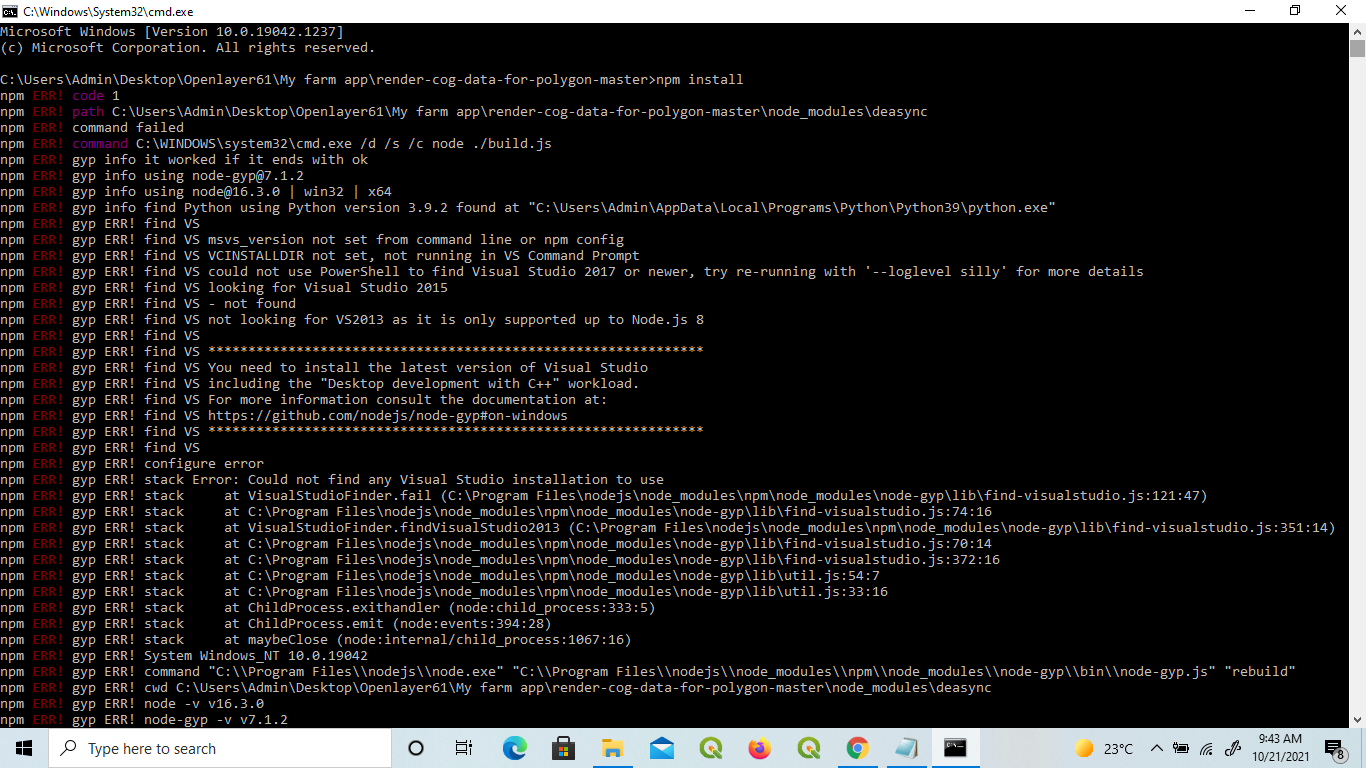Expand hidden icons in the system tray
This screenshot has width=1366, height=768.
1156,748
